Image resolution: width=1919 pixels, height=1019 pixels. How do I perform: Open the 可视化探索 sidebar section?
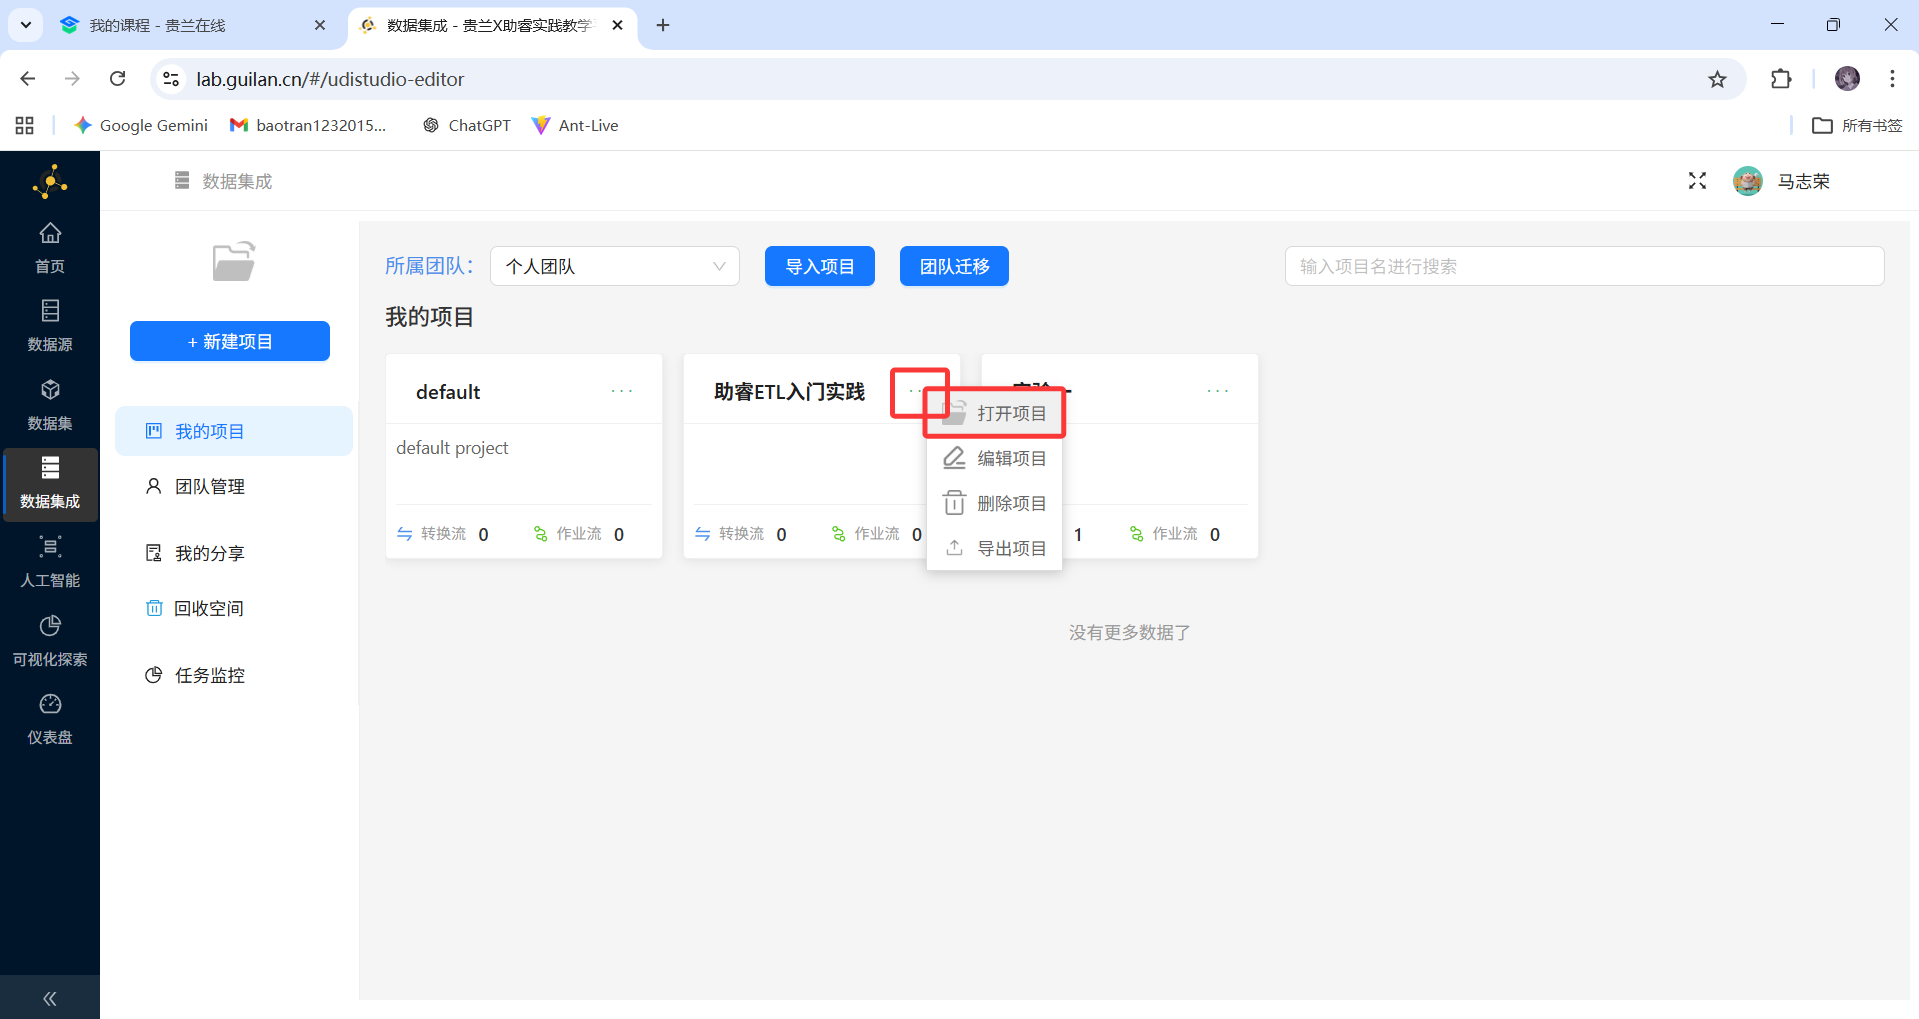50,641
